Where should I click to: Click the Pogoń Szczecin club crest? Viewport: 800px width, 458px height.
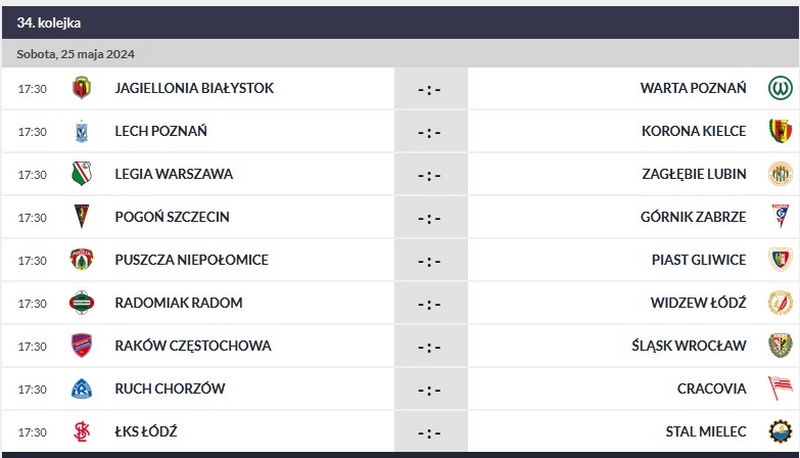coord(81,217)
